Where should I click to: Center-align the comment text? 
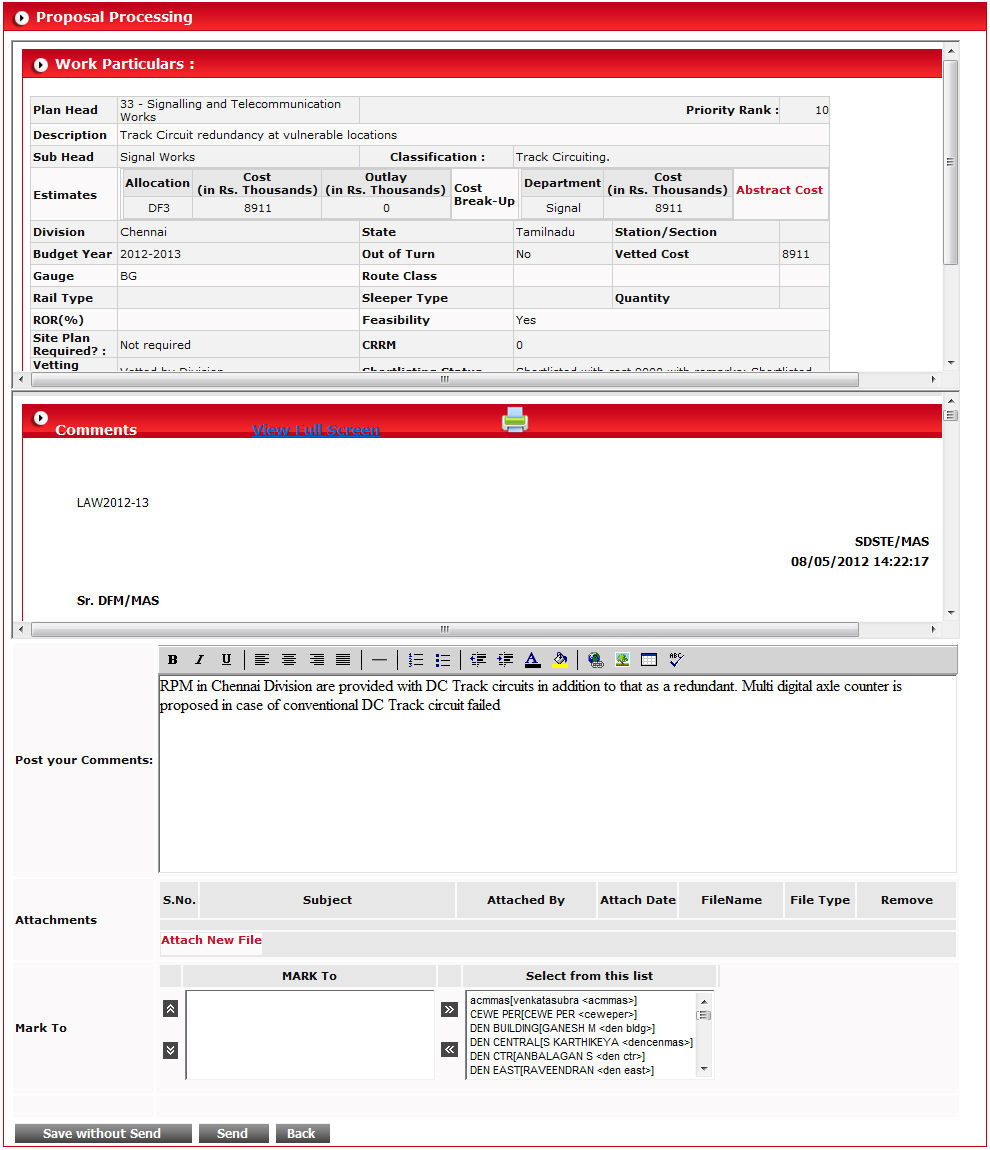[289, 660]
